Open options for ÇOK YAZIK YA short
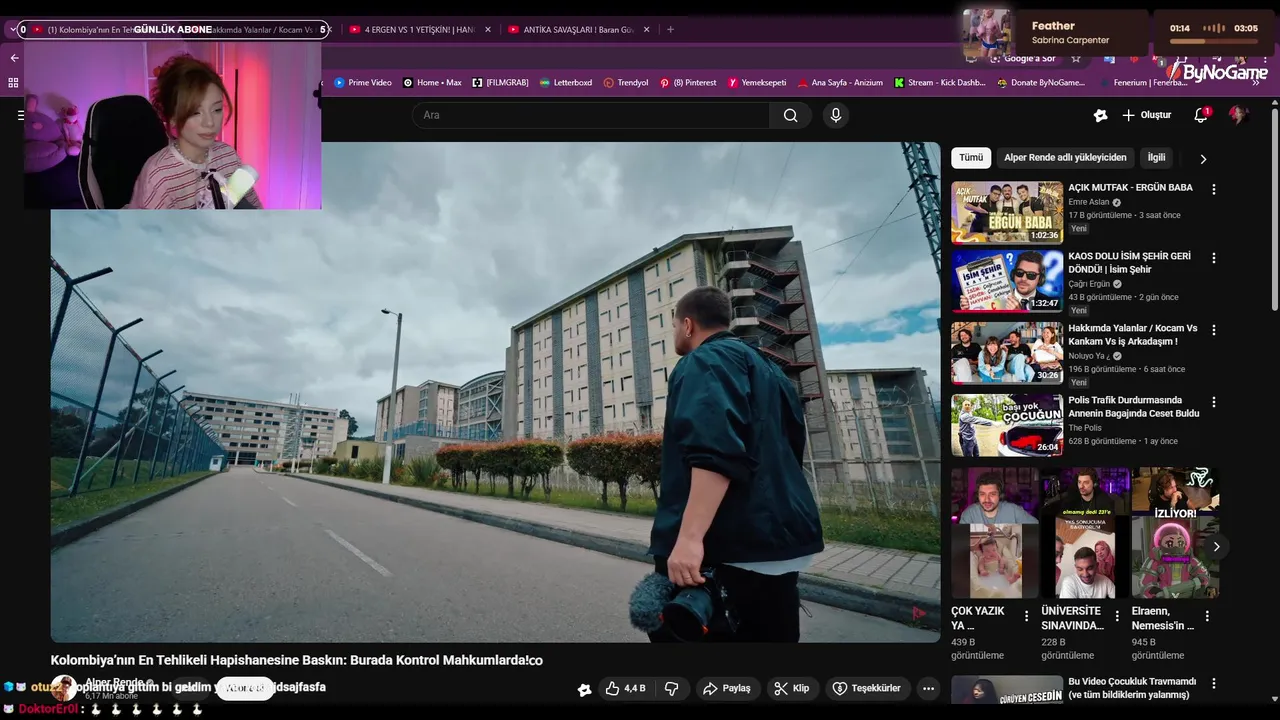The width and height of the screenshot is (1280, 720). [x=1026, y=617]
